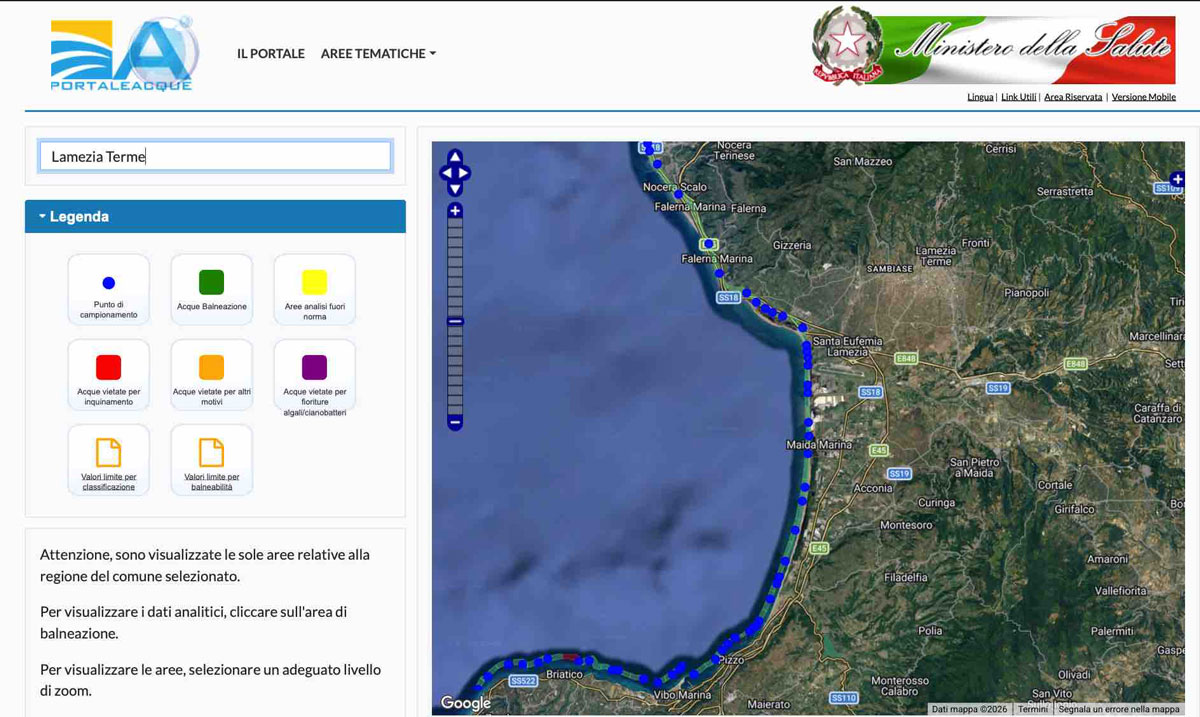Click the Curinga map label

click(x=936, y=503)
